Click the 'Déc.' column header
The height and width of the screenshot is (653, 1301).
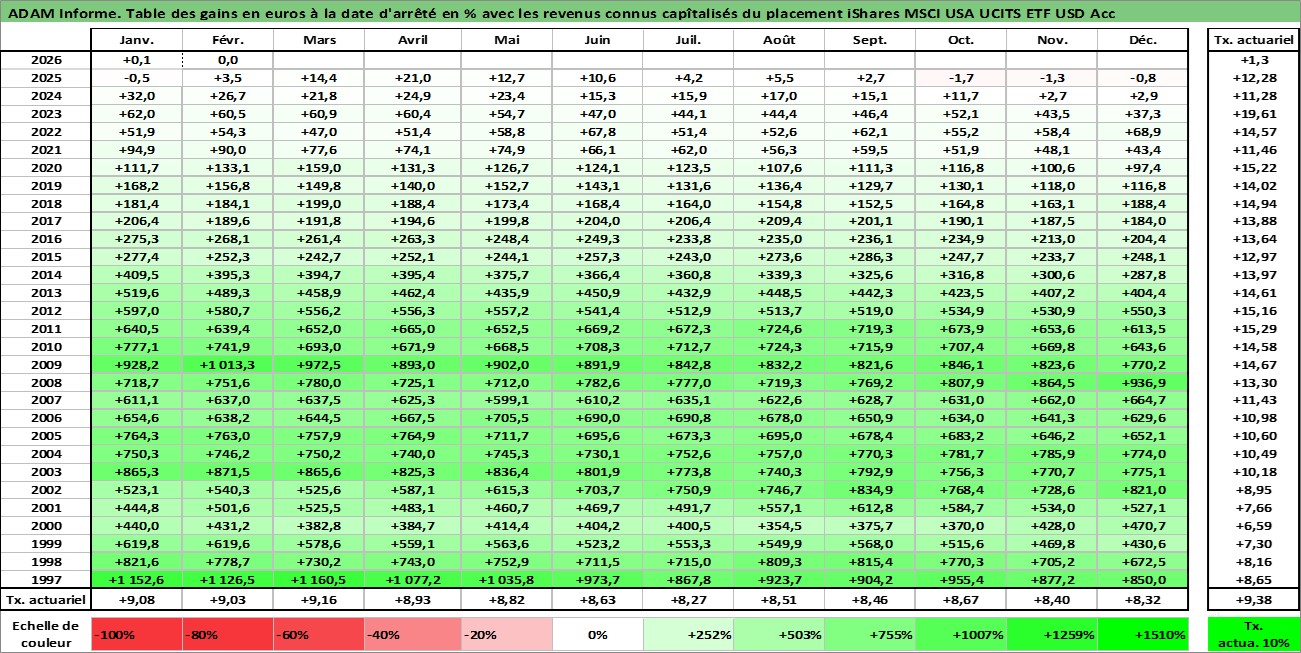(x=1143, y=40)
